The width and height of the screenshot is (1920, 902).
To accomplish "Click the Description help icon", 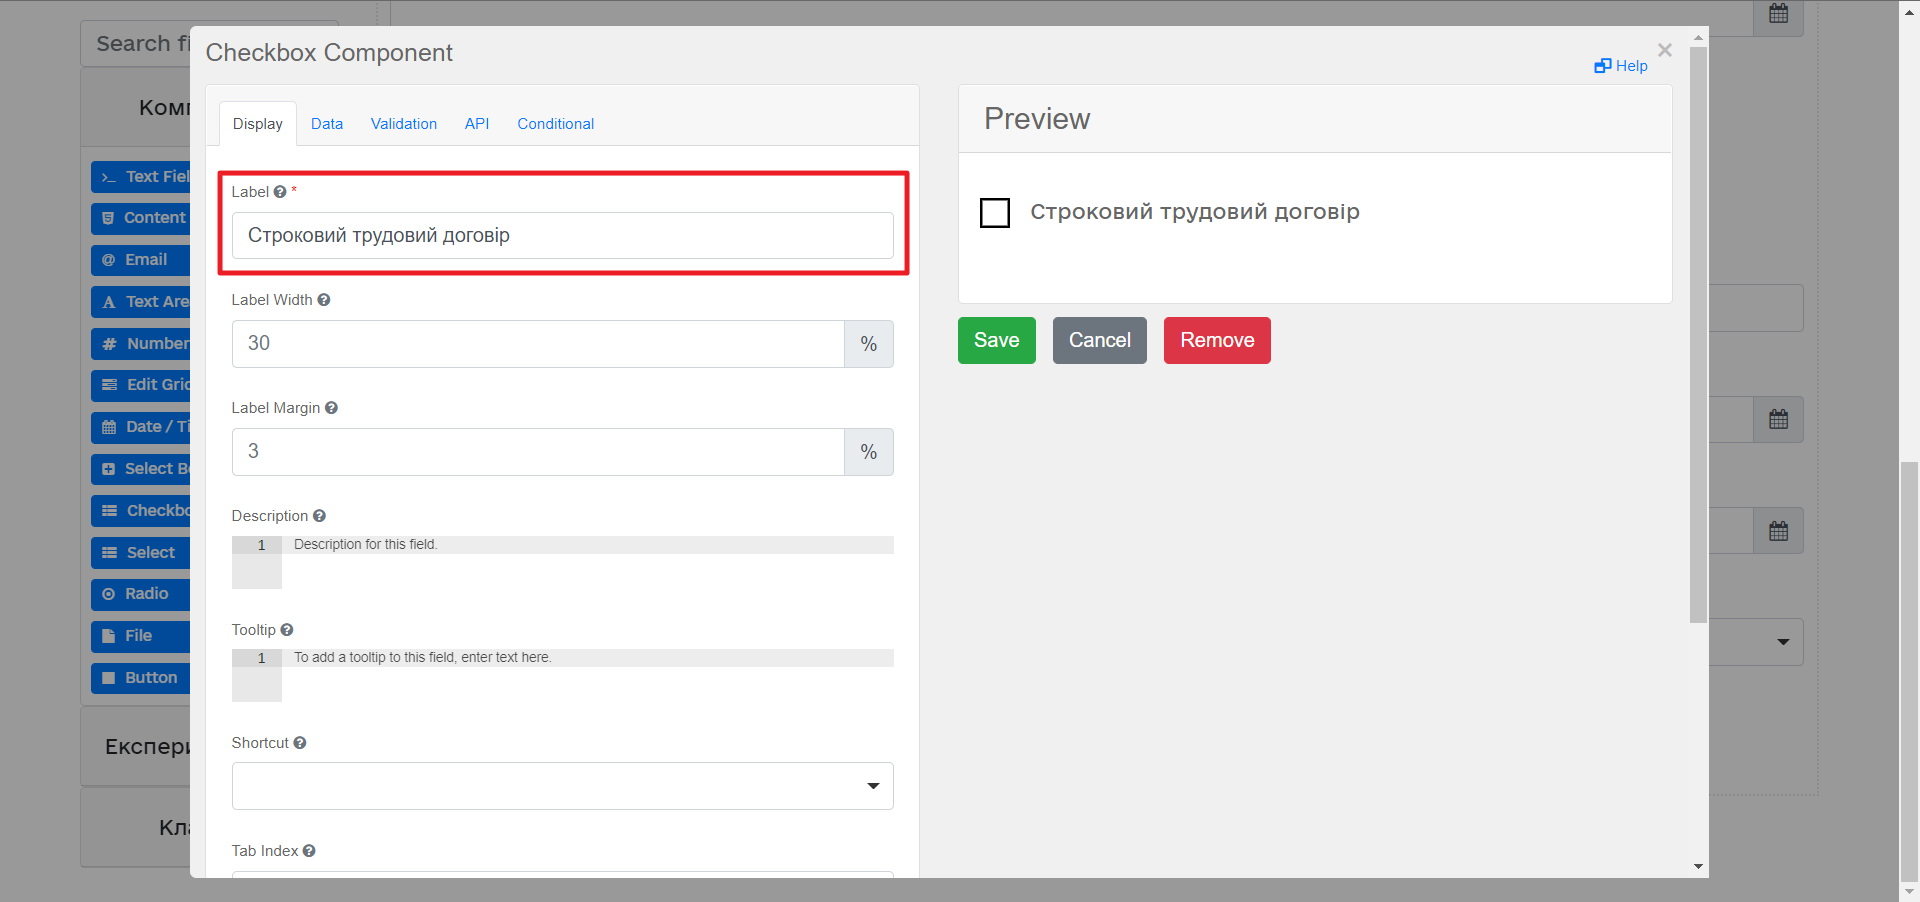I will coord(319,516).
